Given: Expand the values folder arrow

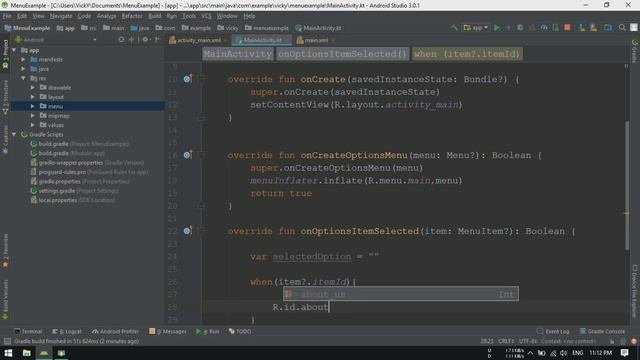Looking at the screenshot, I should tap(33, 125).
